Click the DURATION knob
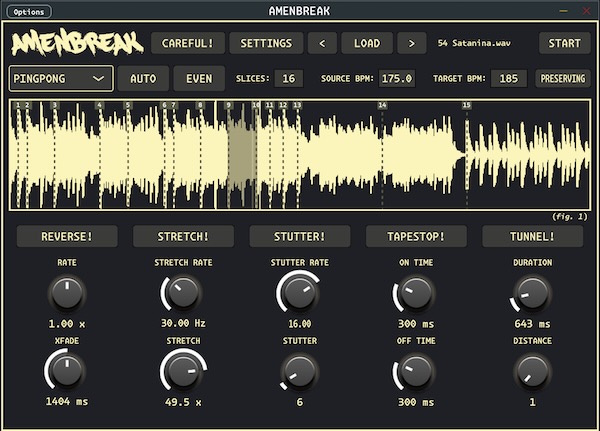The width and height of the screenshot is (600, 431). coord(532,294)
